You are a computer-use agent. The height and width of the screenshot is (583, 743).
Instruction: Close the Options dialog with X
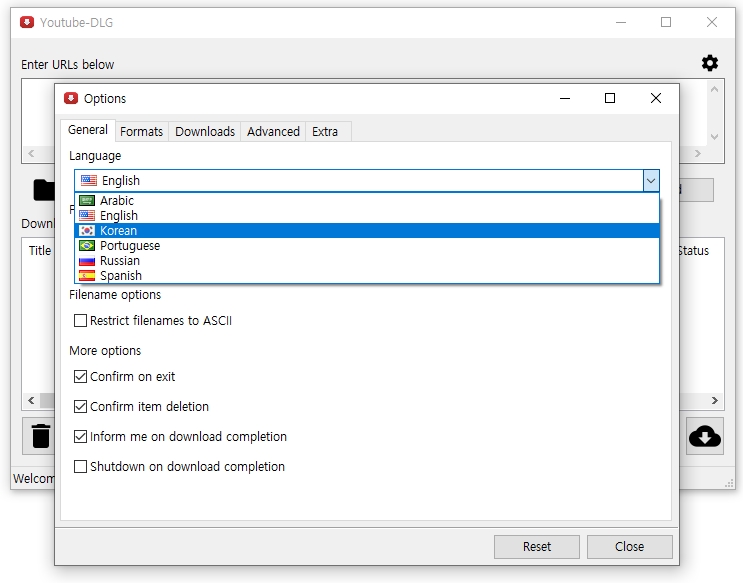coord(656,98)
